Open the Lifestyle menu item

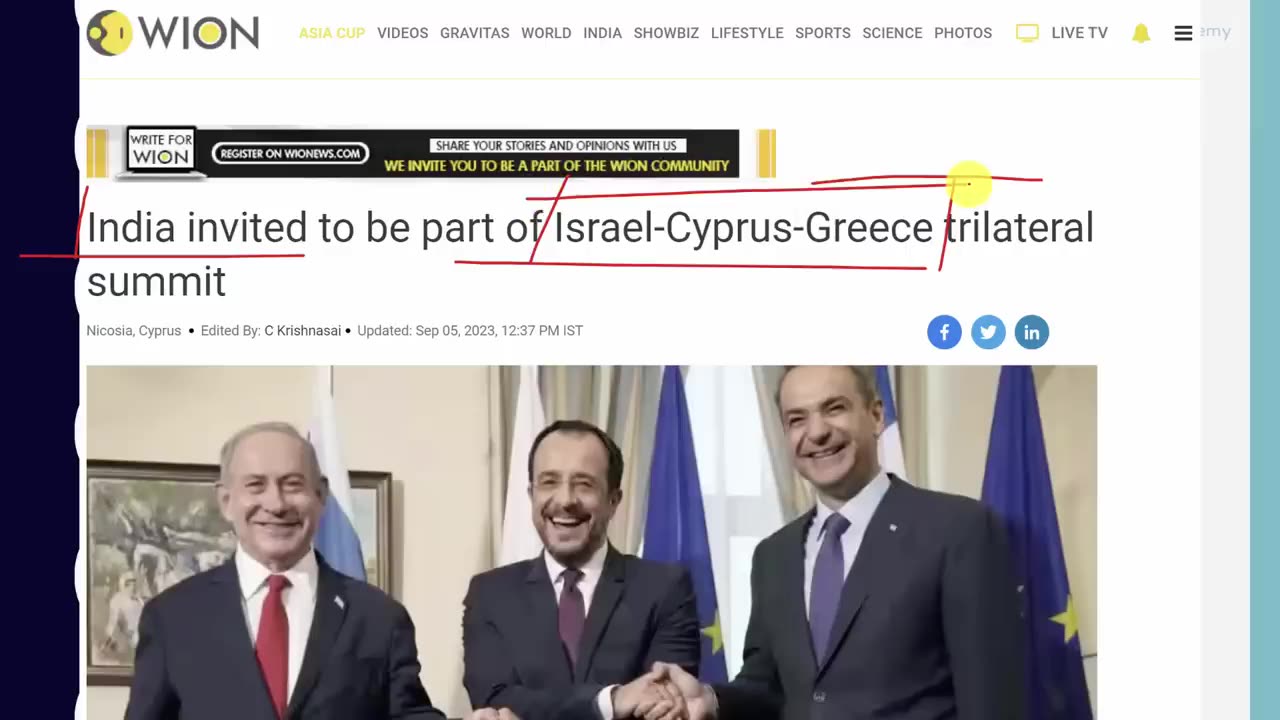coord(747,33)
